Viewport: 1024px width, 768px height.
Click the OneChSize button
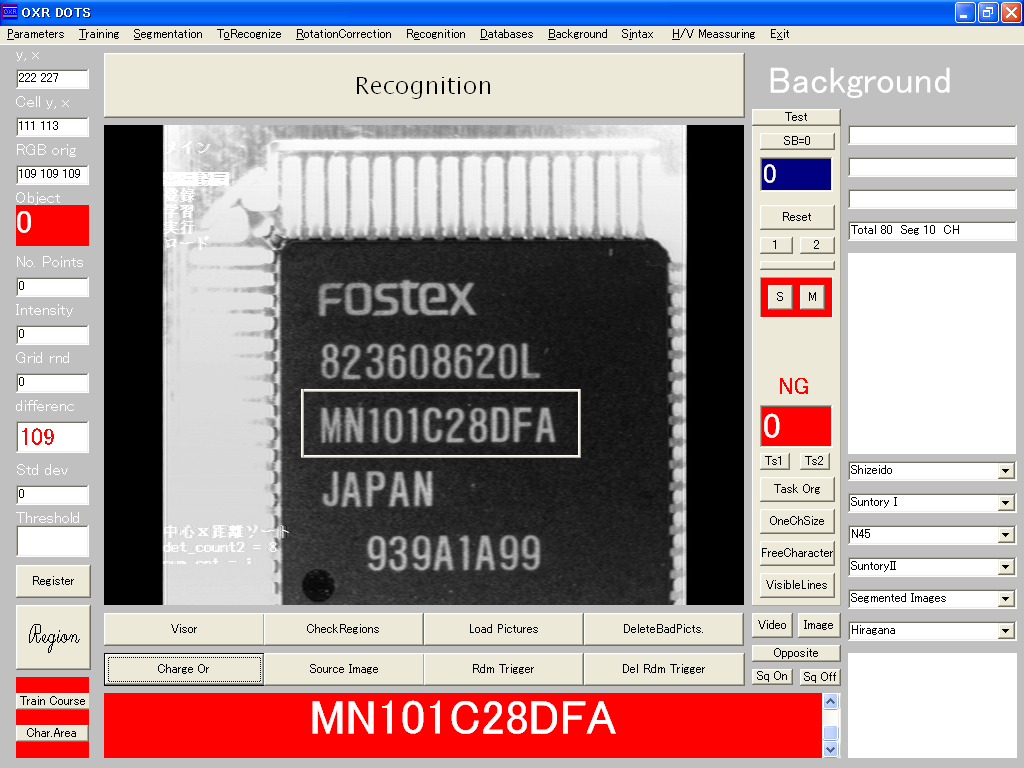pos(797,521)
